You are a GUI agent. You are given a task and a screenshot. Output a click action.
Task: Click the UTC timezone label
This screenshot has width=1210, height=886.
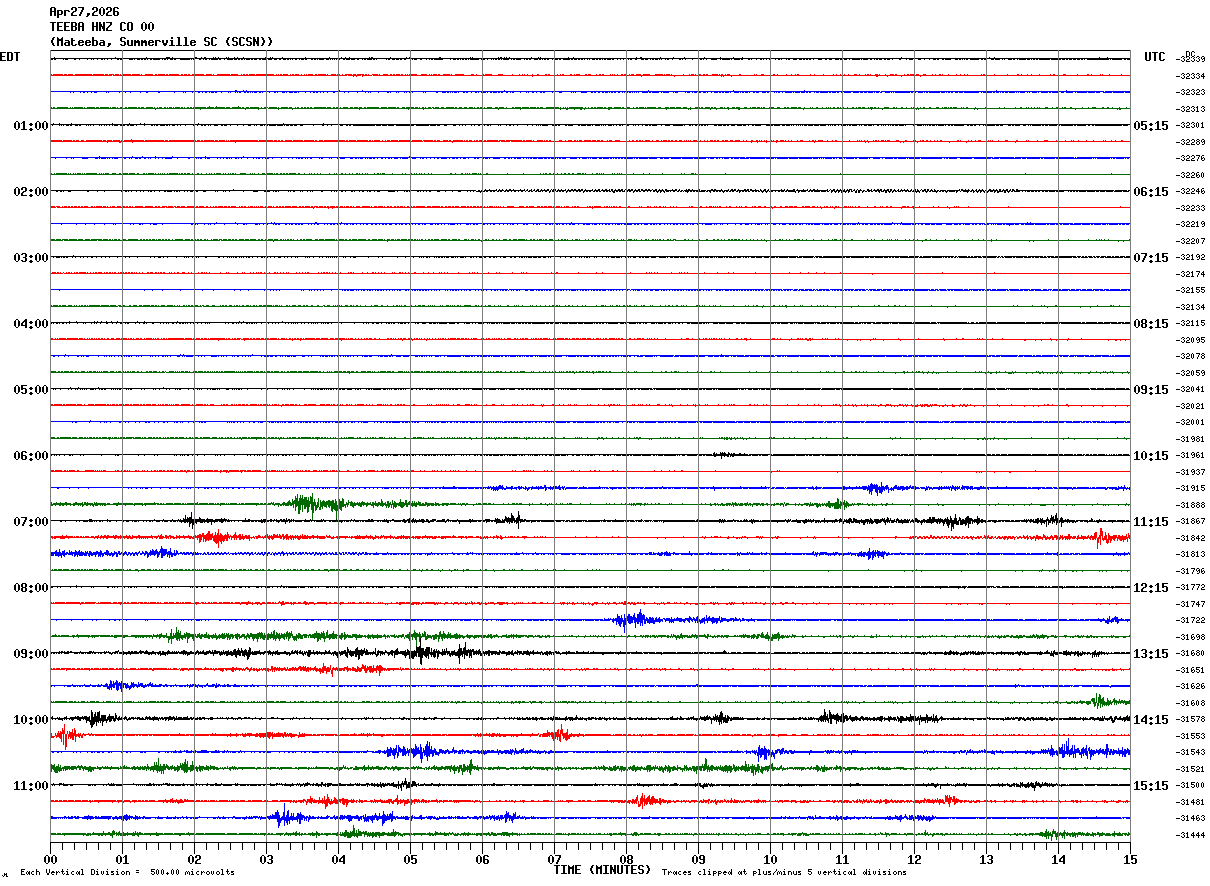coord(1155,57)
